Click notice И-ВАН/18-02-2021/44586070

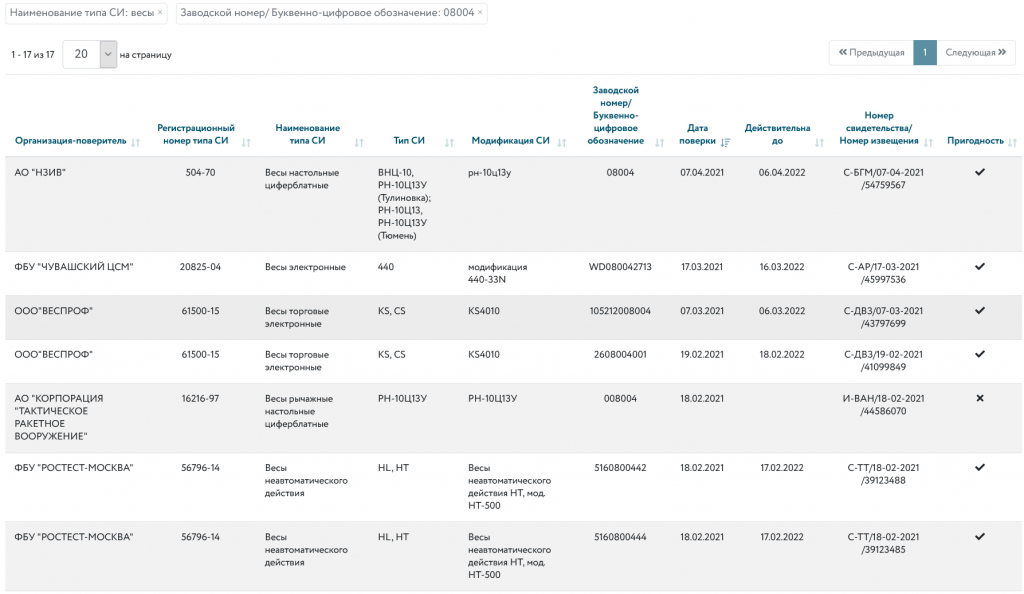884,405
